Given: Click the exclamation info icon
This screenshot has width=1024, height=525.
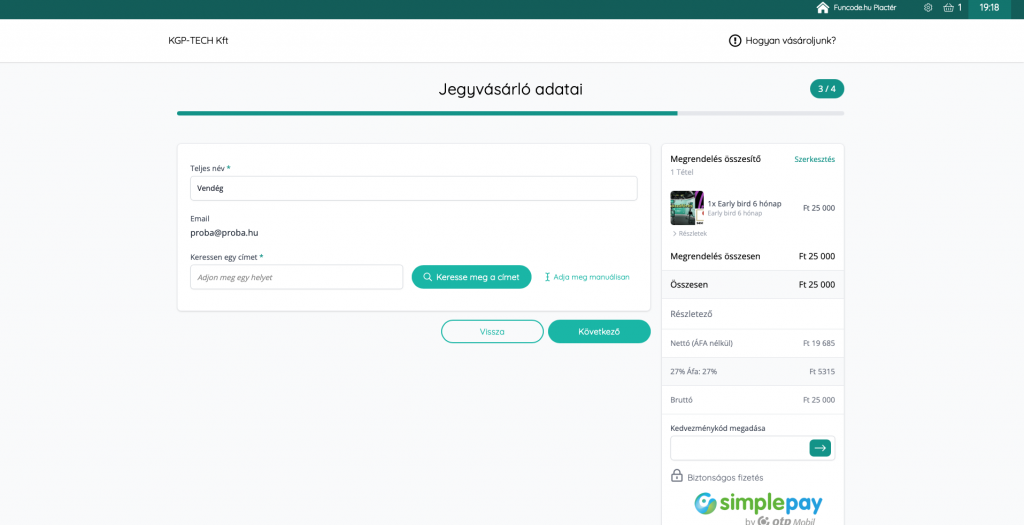Looking at the screenshot, I should click(735, 41).
